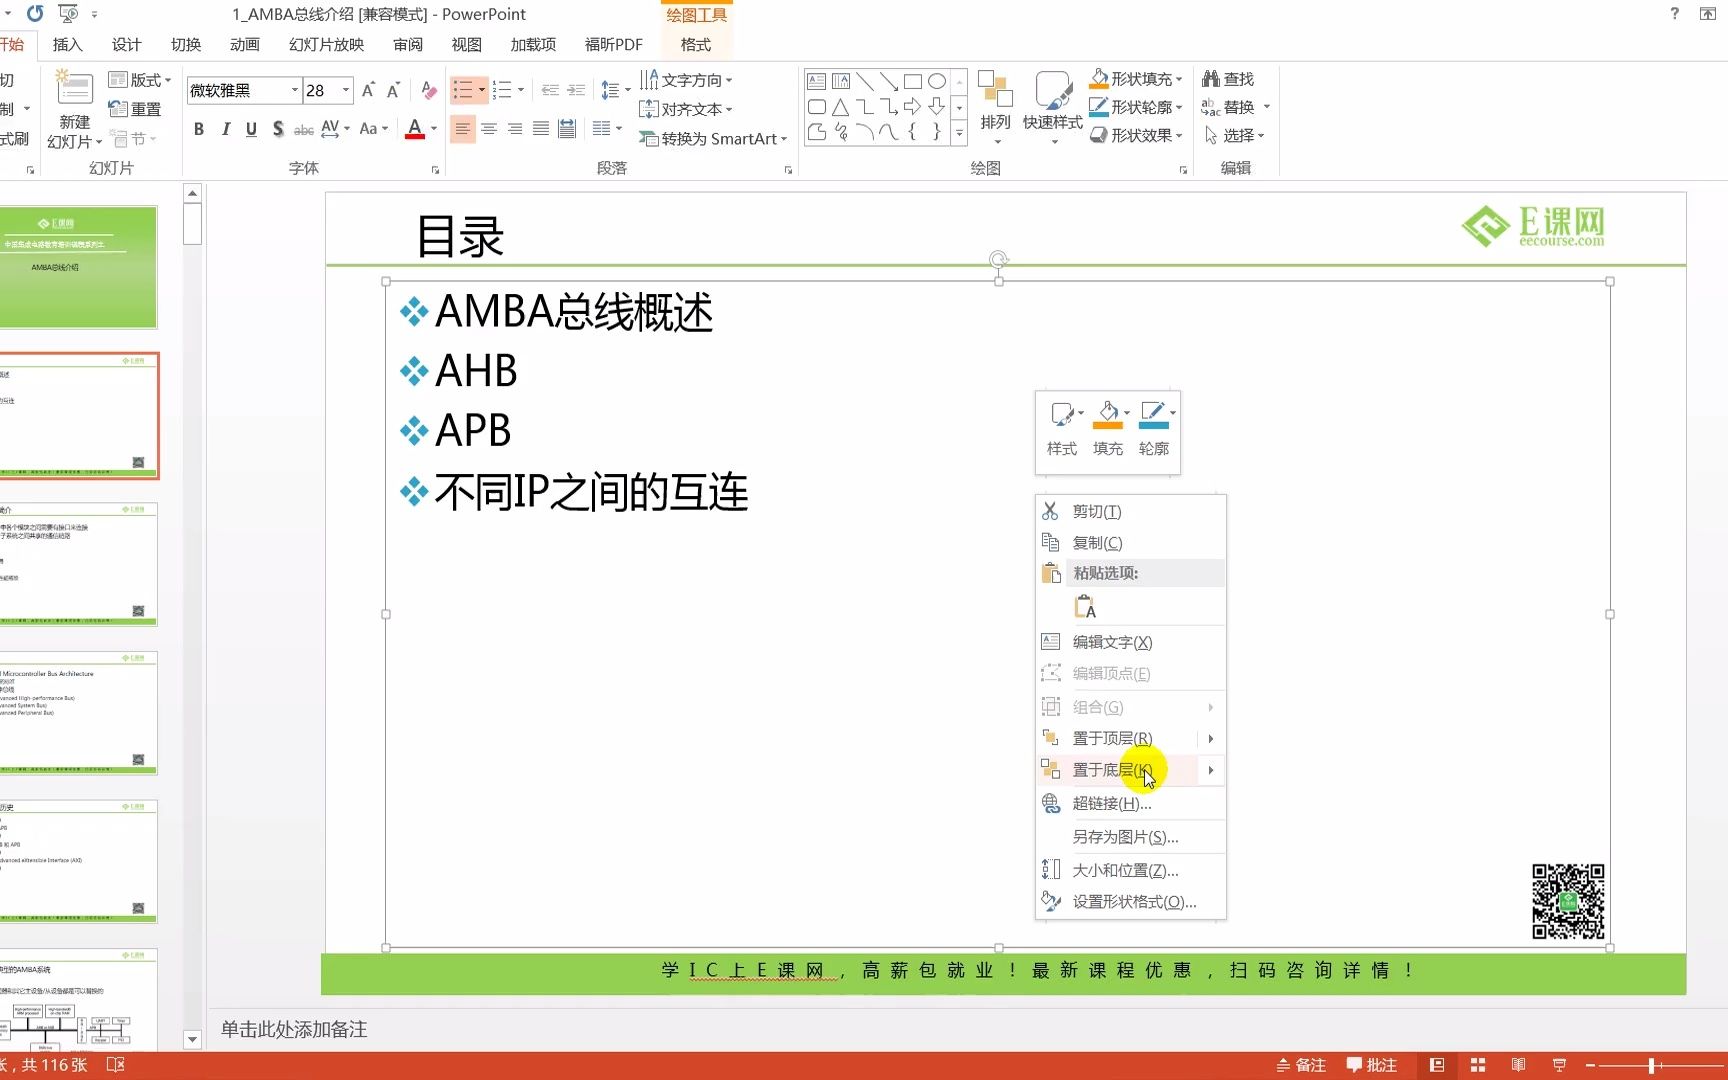Choose Size and Position (大小和位置) item
This screenshot has height=1080, width=1728.
tap(1130, 871)
